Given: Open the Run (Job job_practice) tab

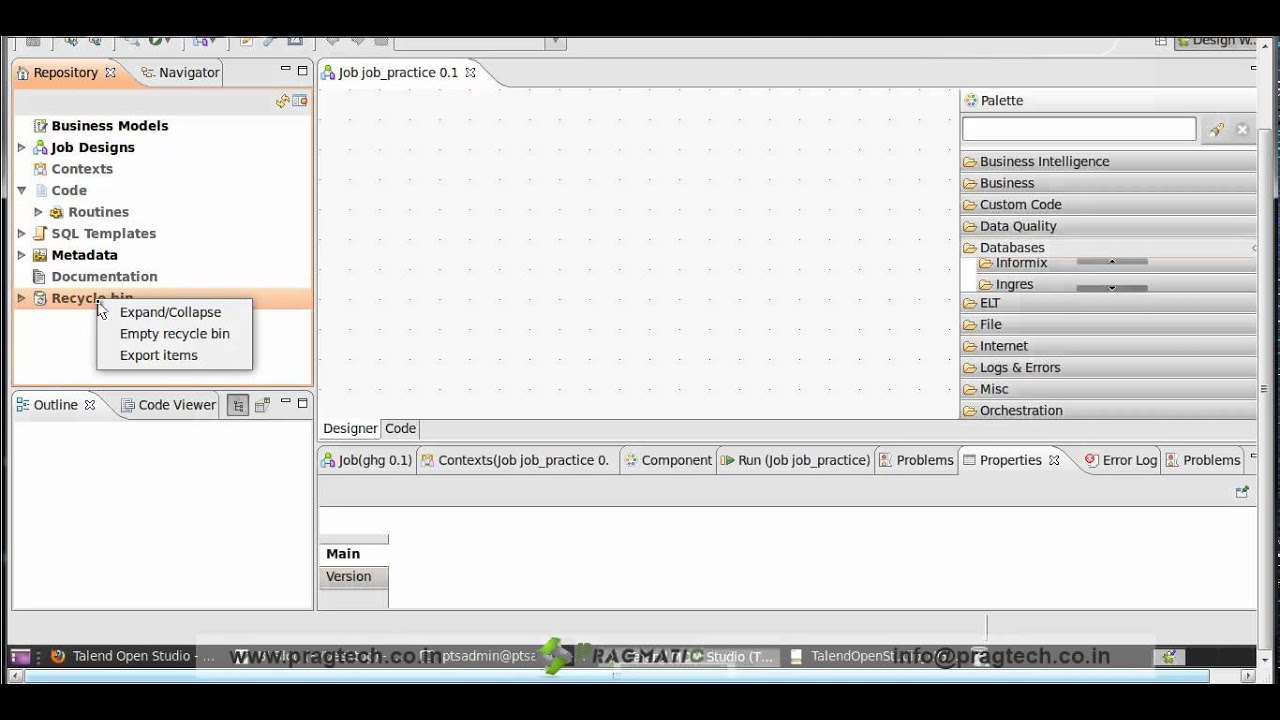Looking at the screenshot, I should 795,461.
